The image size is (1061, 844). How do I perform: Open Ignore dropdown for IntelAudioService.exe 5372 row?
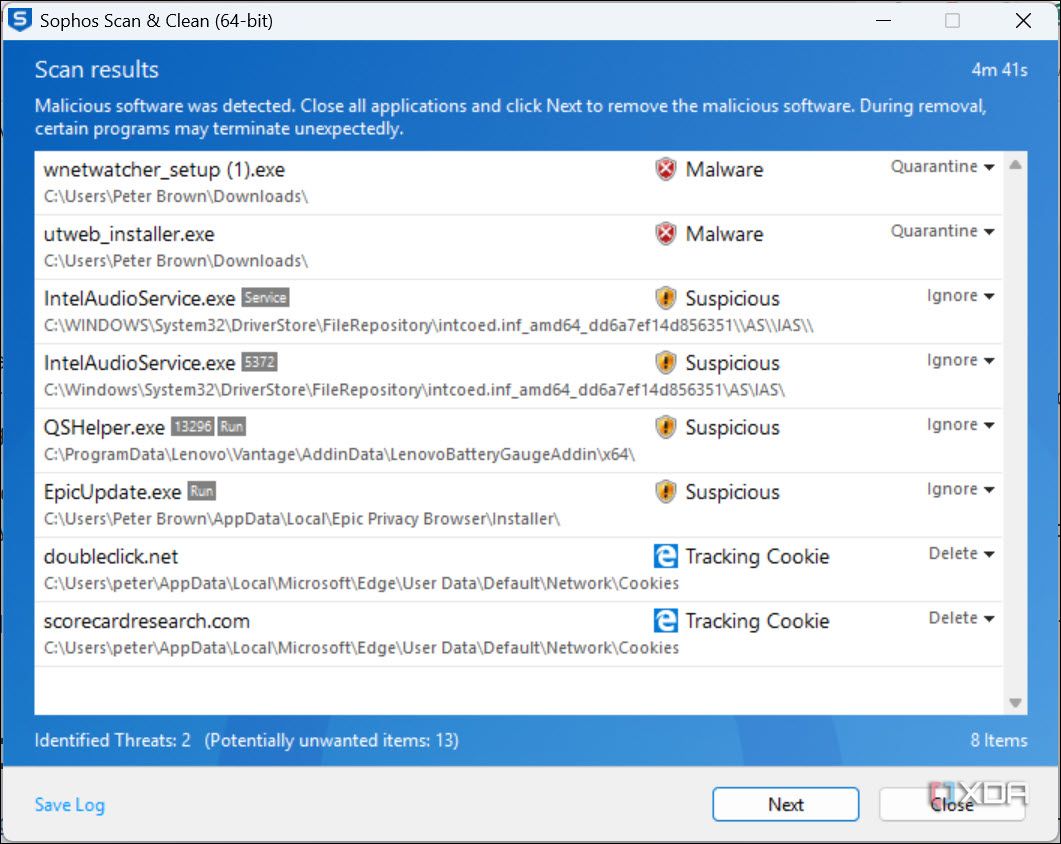click(960, 360)
